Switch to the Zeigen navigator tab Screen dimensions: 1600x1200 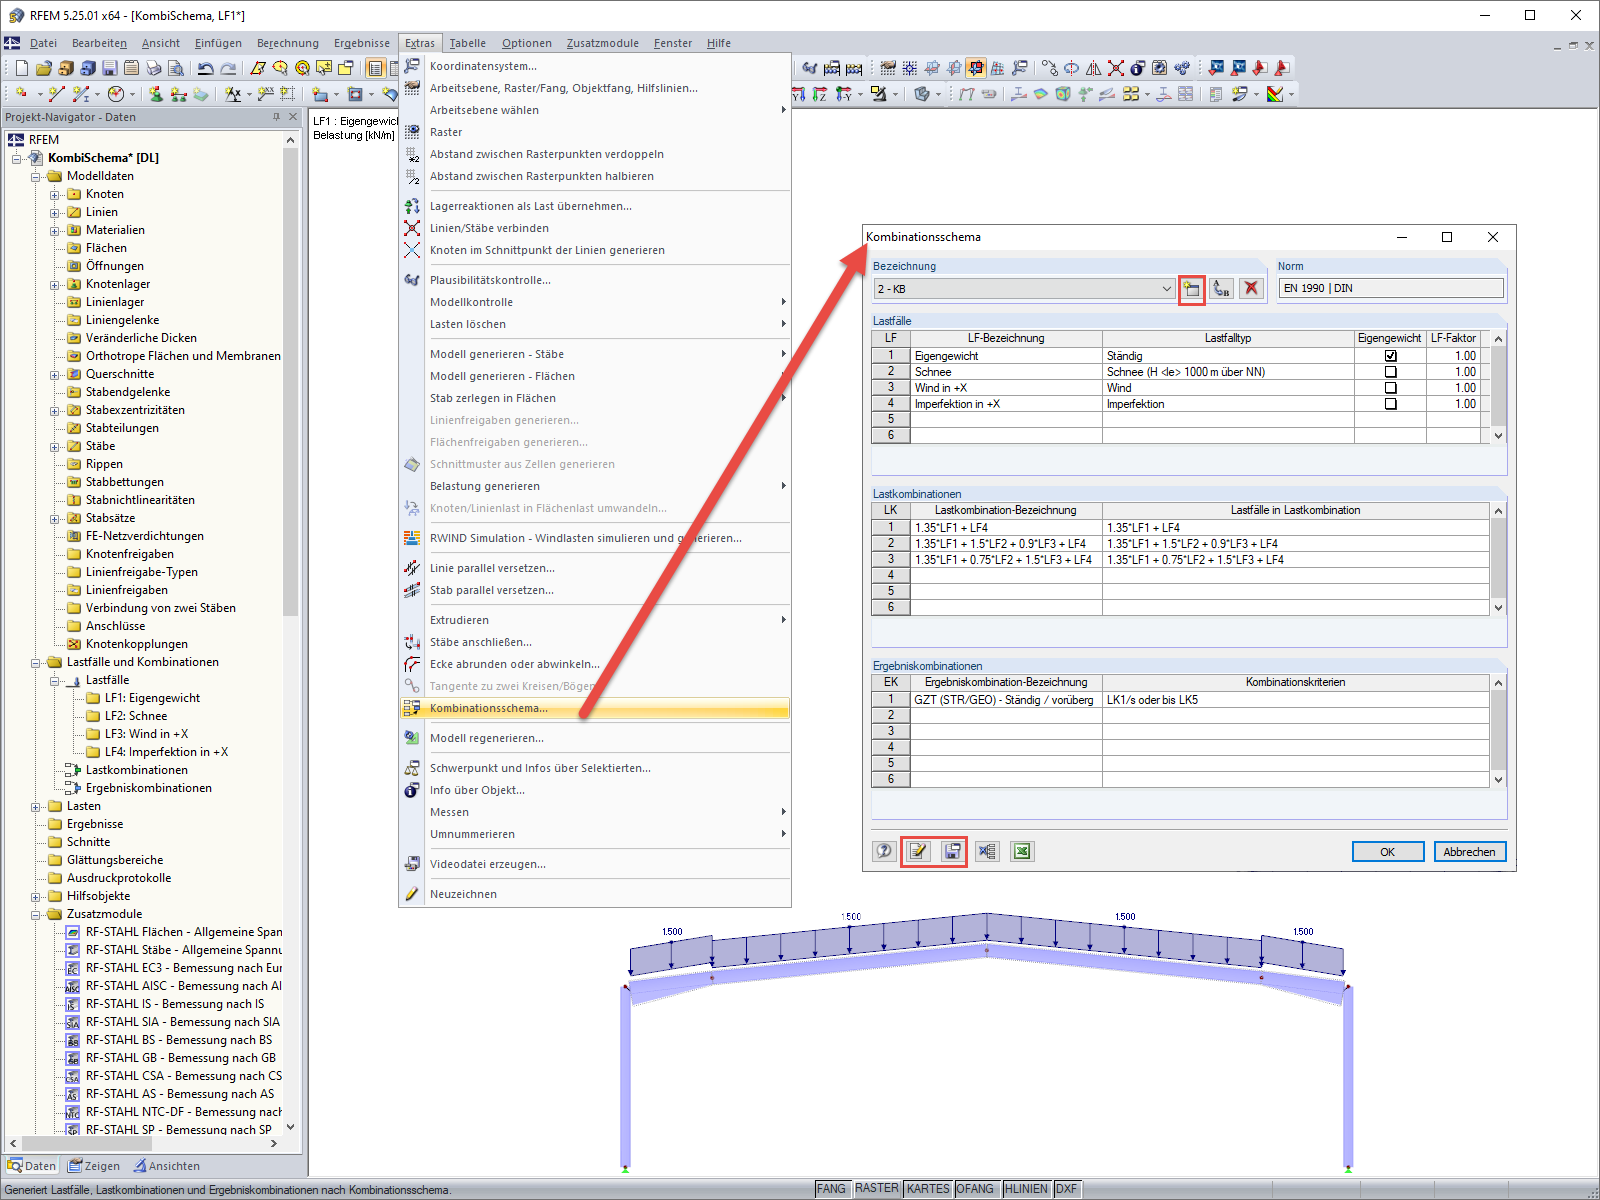(x=94, y=1166)
